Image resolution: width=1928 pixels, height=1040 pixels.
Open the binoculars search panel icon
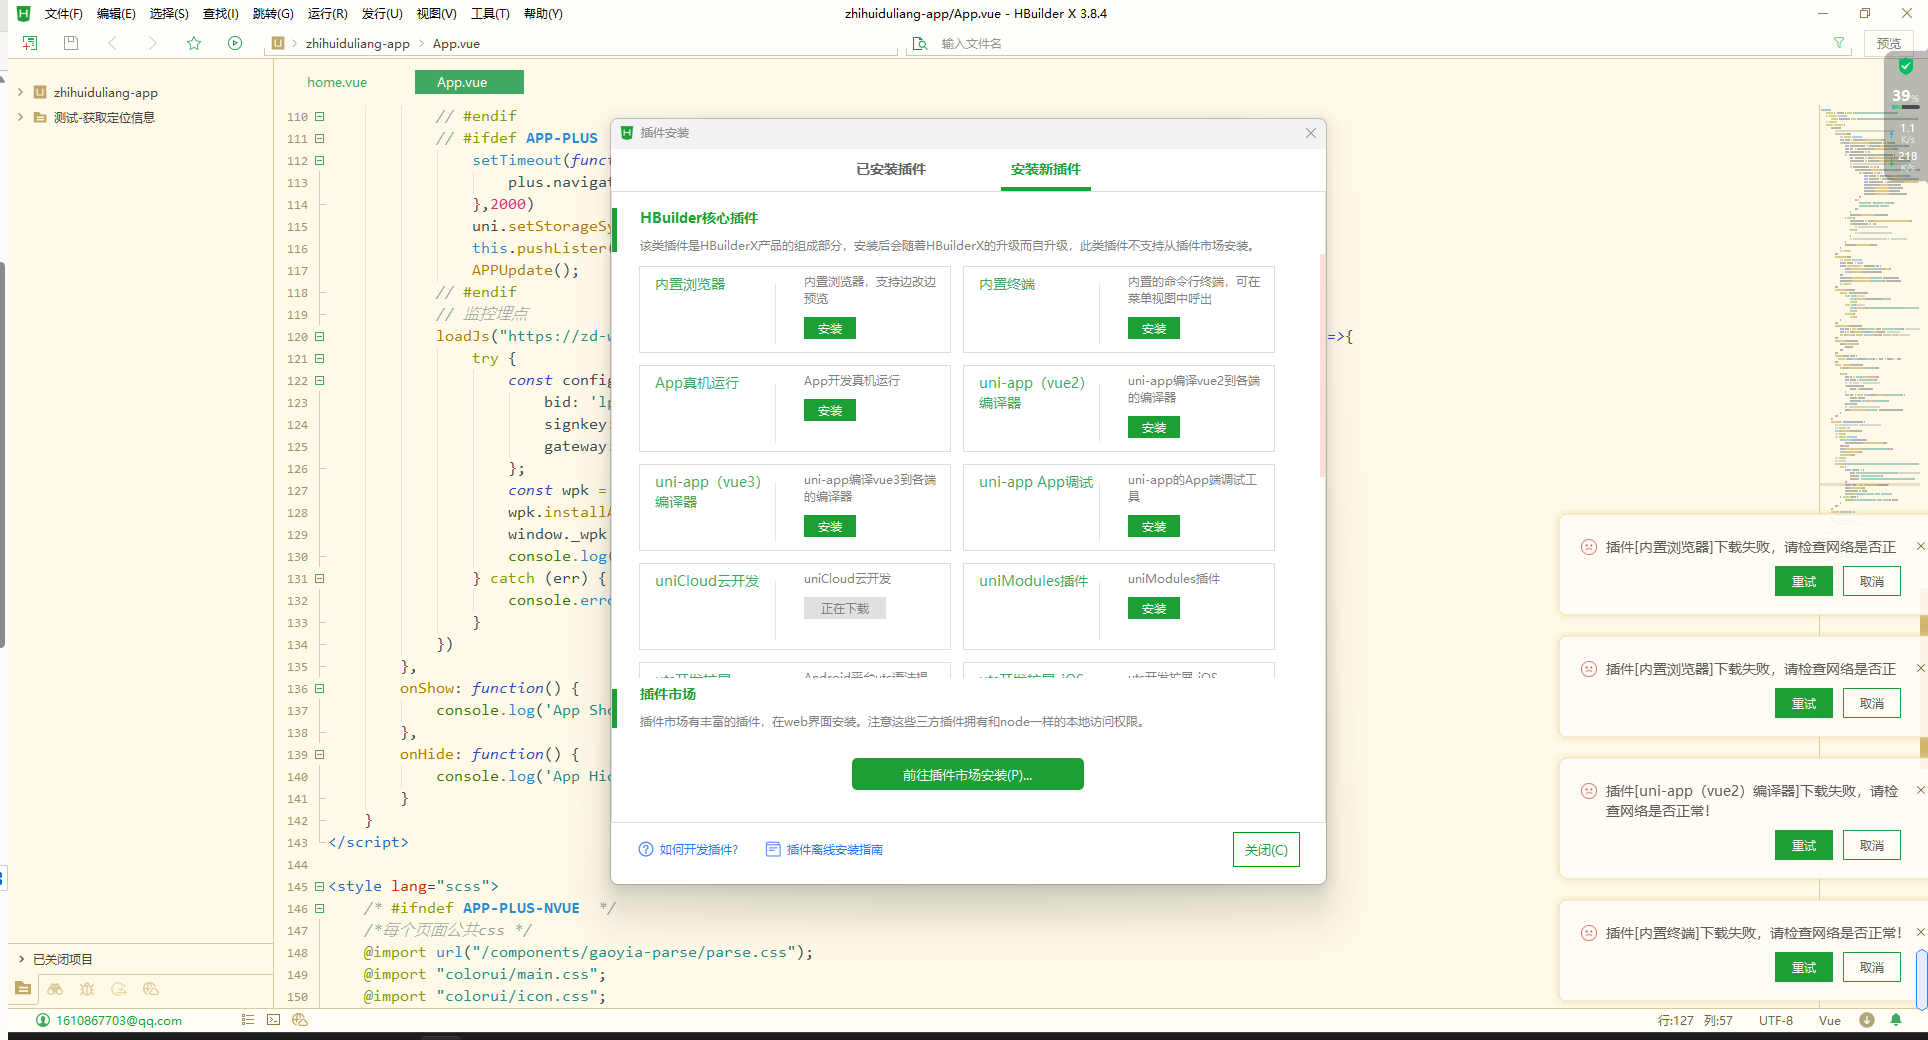click(x=55, y=988)
